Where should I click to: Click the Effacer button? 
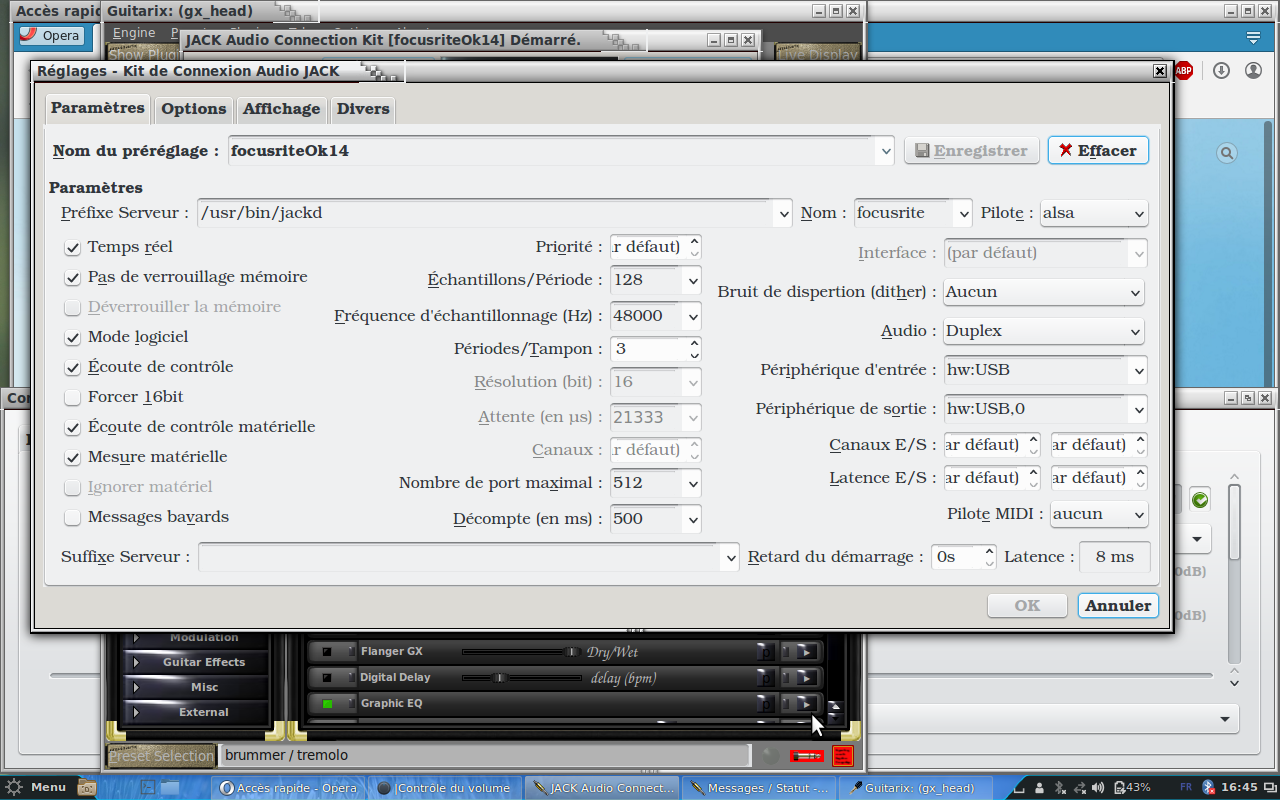[x=1098, y=151]
